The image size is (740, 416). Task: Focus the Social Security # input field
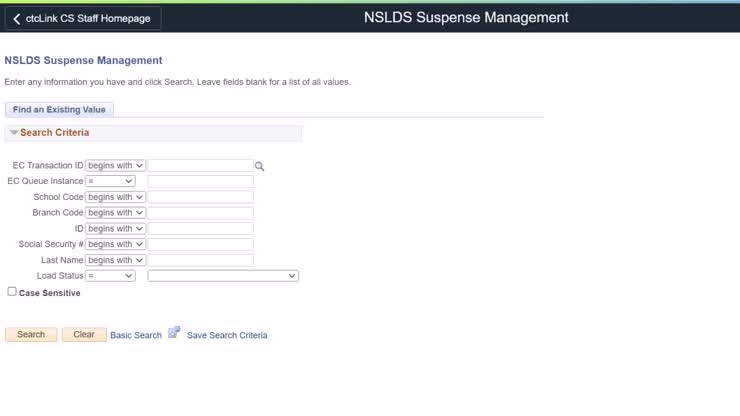point(201,244)
